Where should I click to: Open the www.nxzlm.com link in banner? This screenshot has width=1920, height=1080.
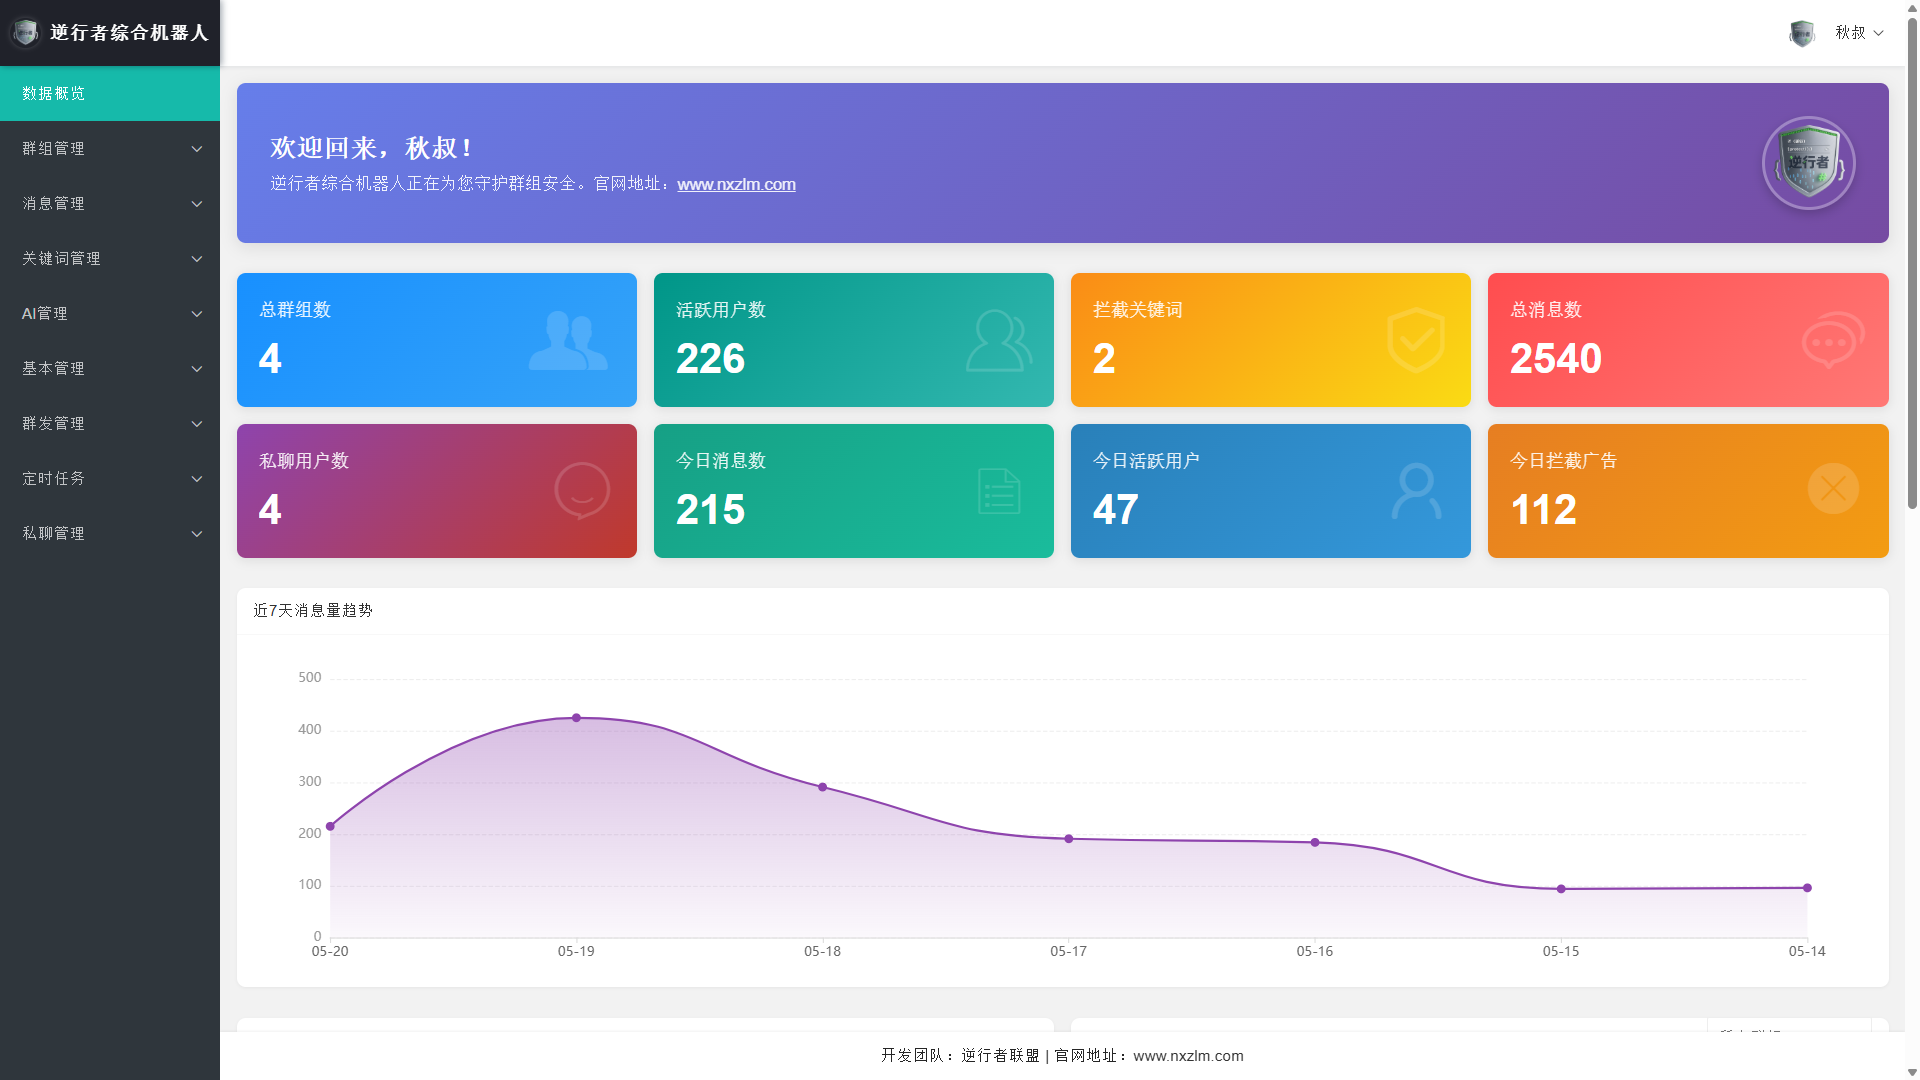tap(736, 184)
